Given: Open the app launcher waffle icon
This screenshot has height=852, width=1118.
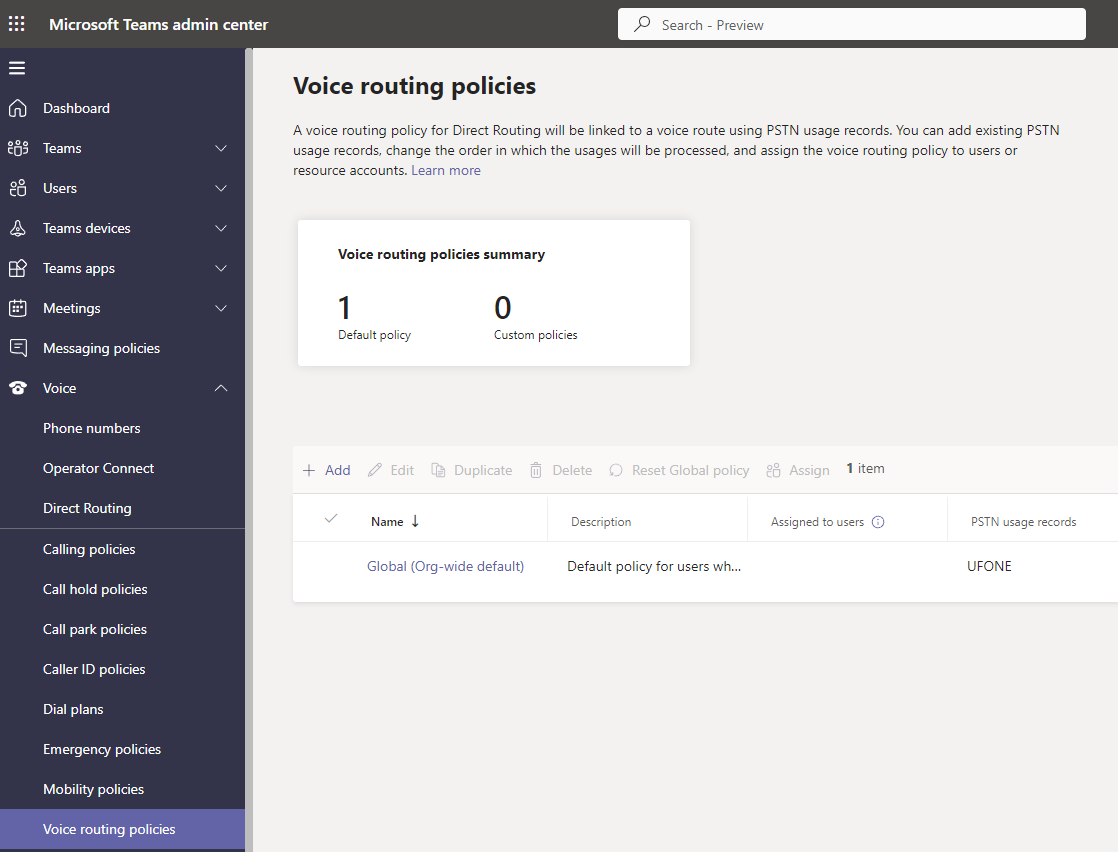Looking at the screenshot, I should tap(16, 24).
